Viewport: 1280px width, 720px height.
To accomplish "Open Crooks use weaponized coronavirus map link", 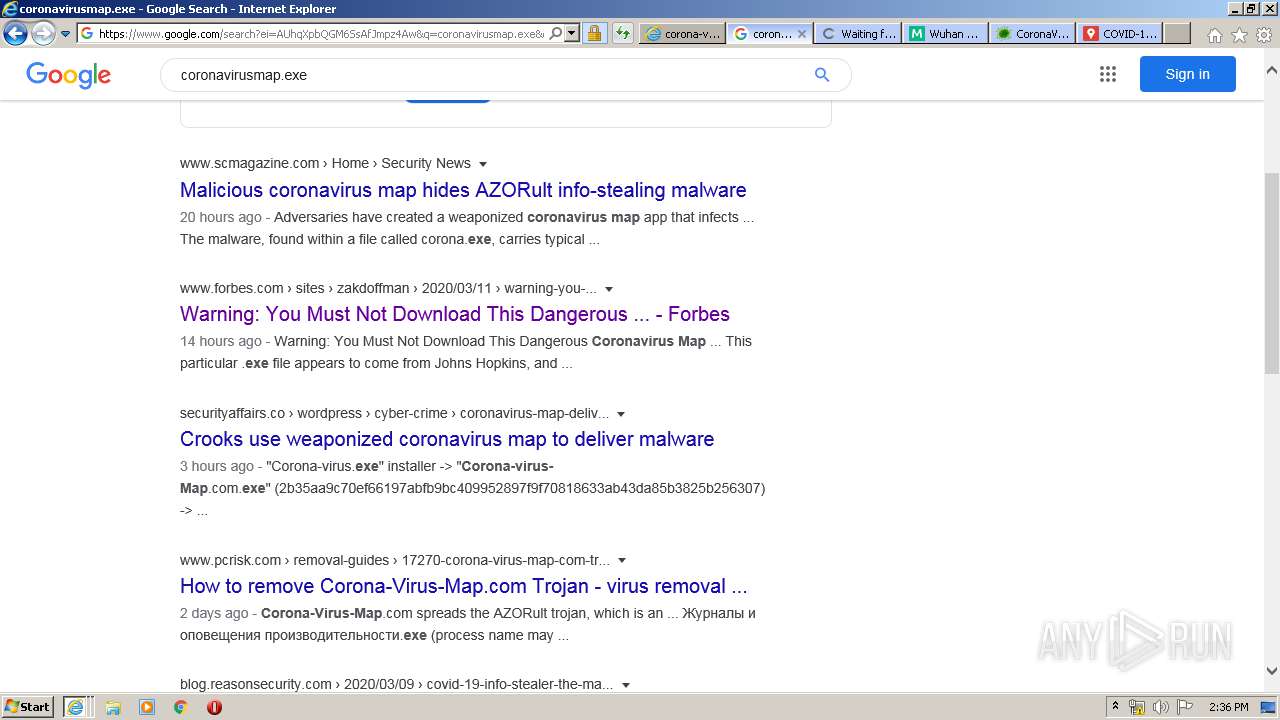I will point(447,439).
